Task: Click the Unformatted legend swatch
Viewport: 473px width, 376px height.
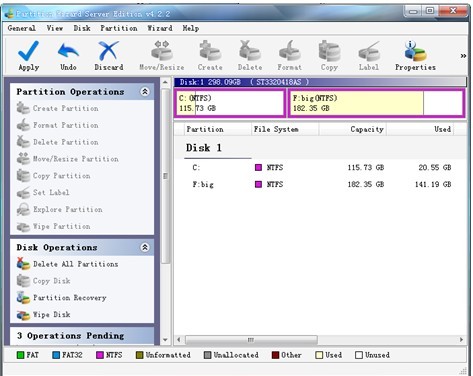Action: (140, 355)
